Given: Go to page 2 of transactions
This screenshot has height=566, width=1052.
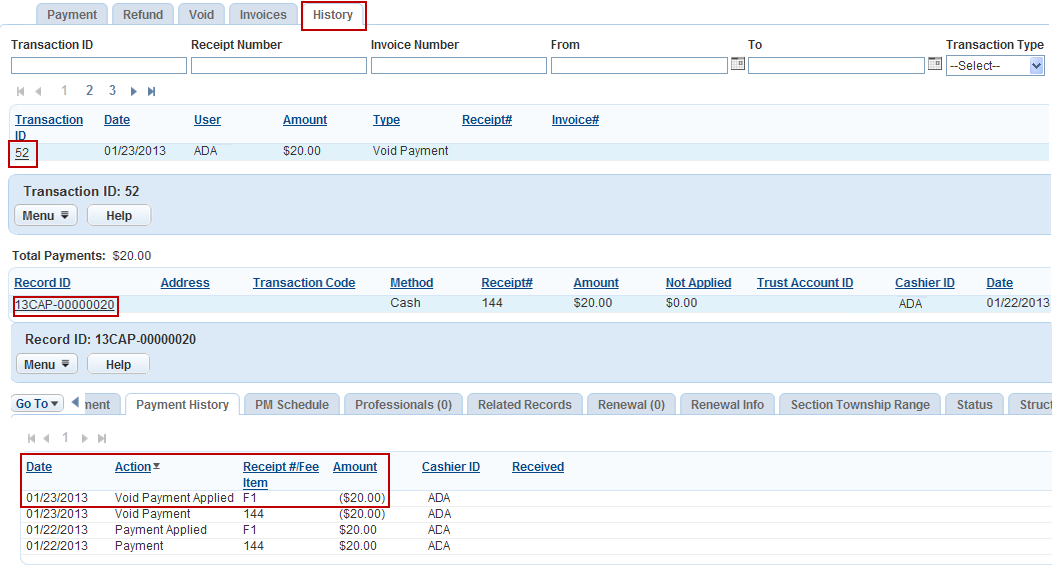Looking at the screenshot, I should [89, 91].
